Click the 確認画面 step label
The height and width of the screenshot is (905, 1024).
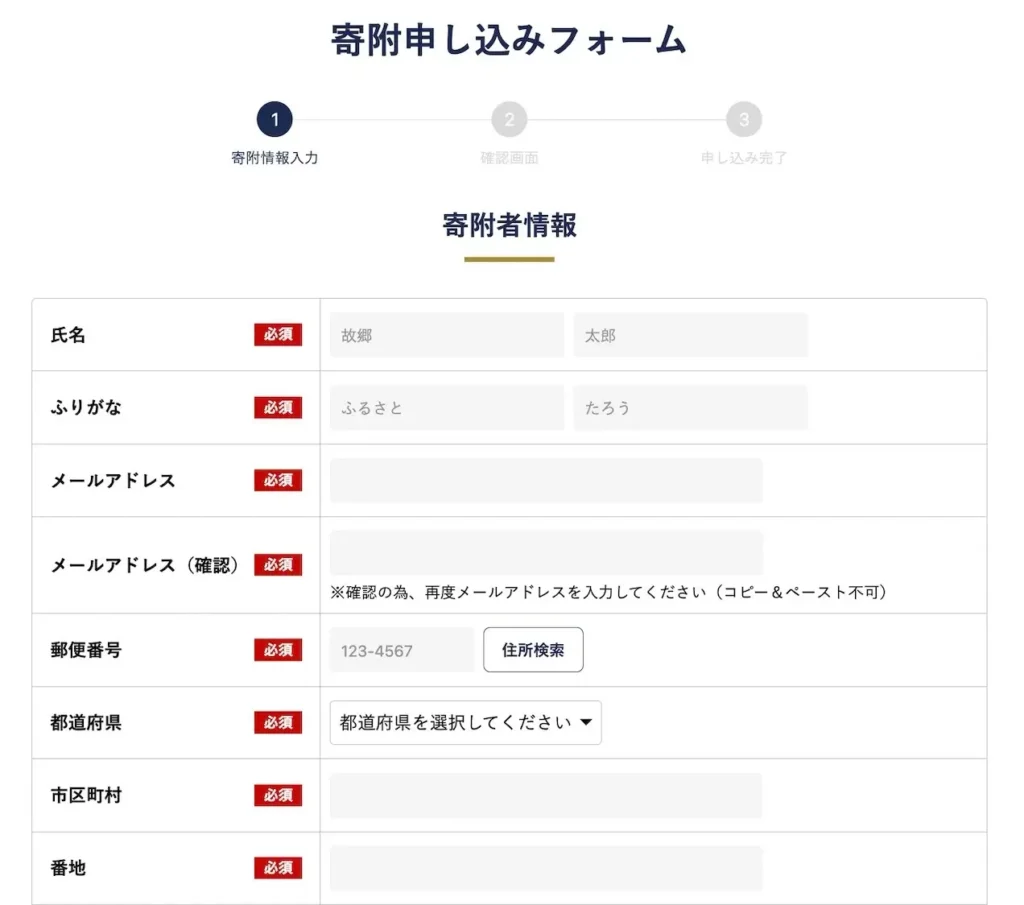[x=509, y=158]
